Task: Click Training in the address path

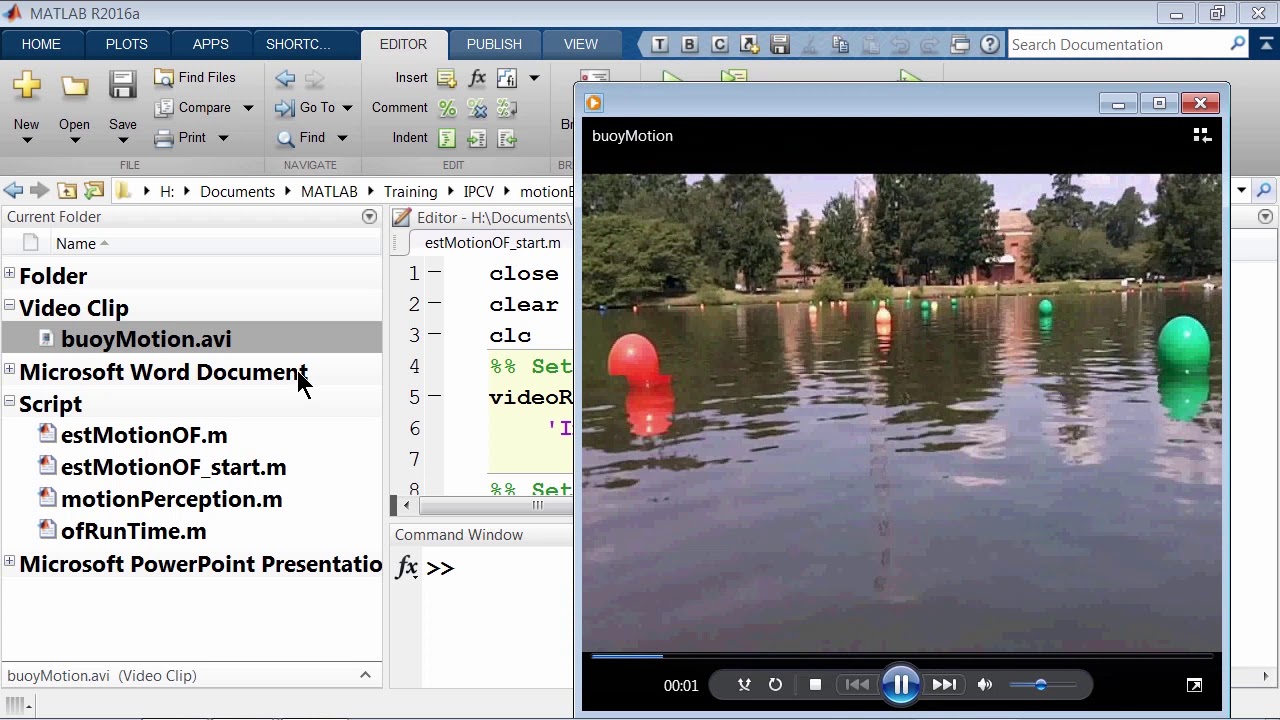Action: point(410,192)
